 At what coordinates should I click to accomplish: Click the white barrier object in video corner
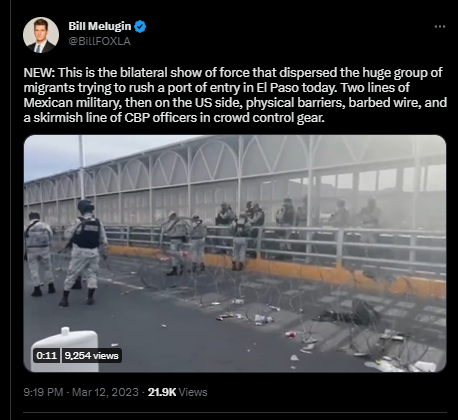click(65, 349)
